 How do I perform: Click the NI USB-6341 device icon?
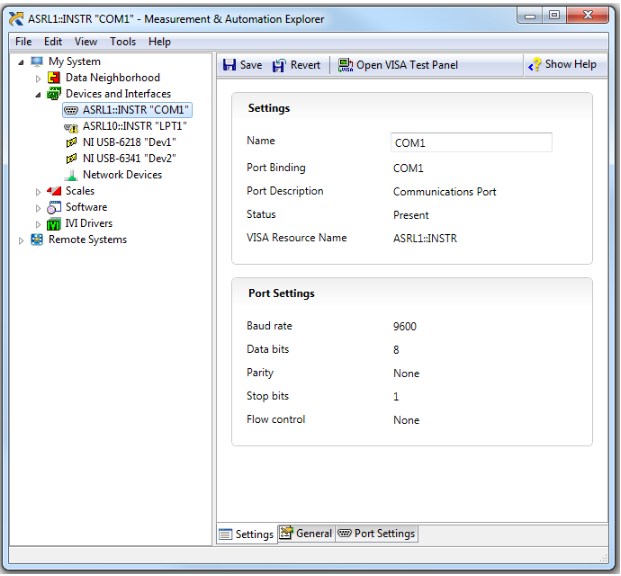(71, 159)
